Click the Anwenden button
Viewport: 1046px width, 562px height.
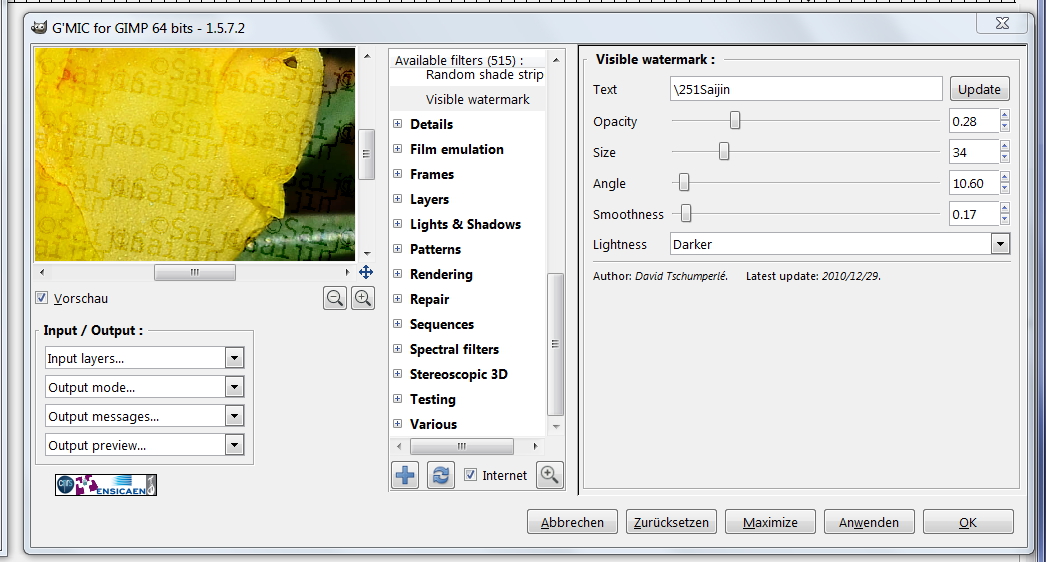(868, 522)
